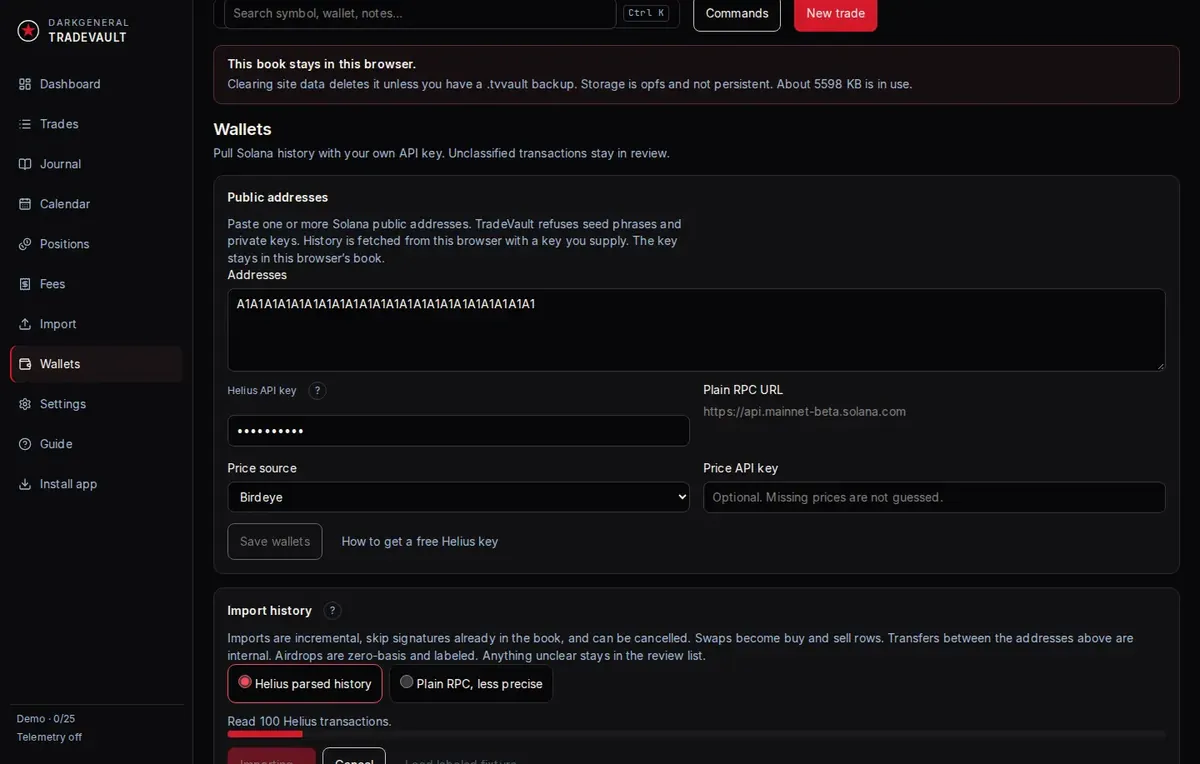
Task: Open How to get a free Helius key link
Action: [419, 542]
